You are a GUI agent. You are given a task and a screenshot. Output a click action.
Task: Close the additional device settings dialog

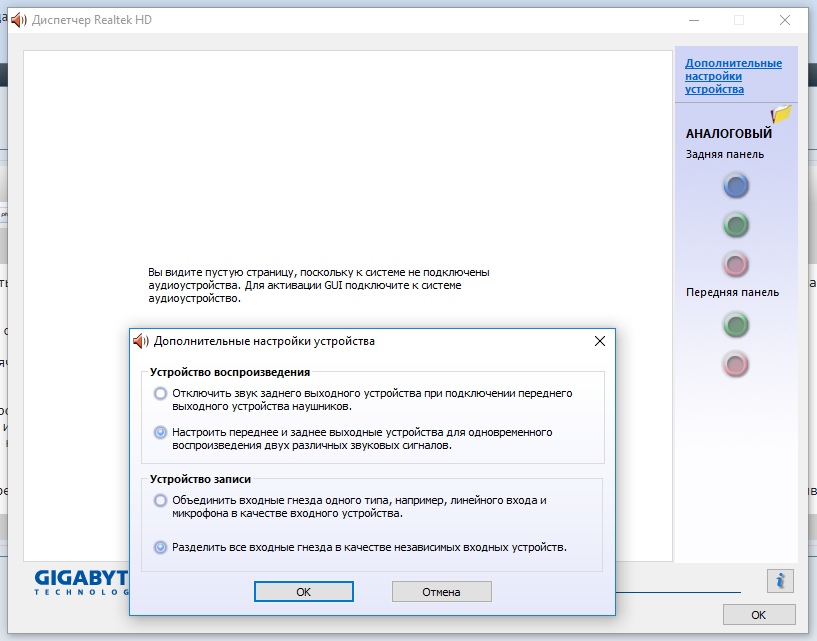pyautogui.click(x=599, y=341)
